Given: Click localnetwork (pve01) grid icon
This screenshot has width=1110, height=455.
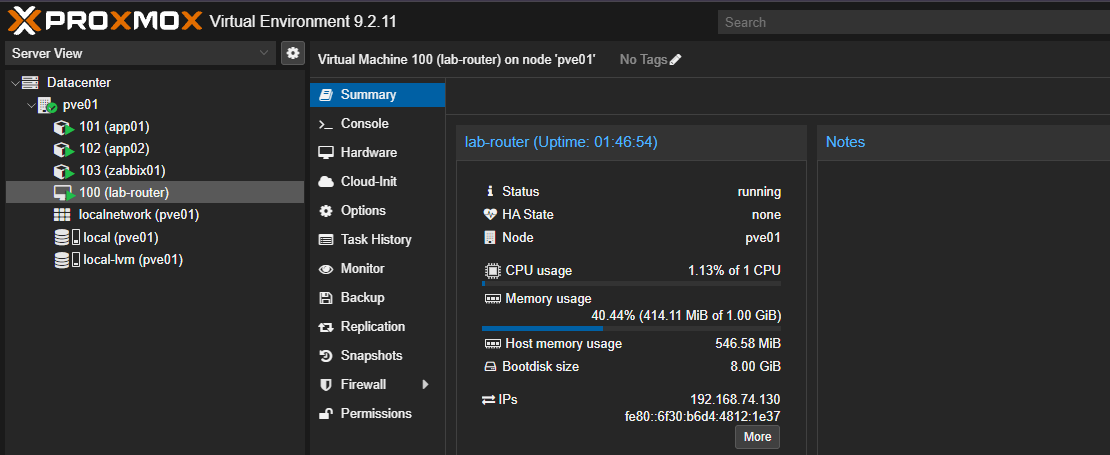Looking at the screenshot, I should tap(62, 215).
